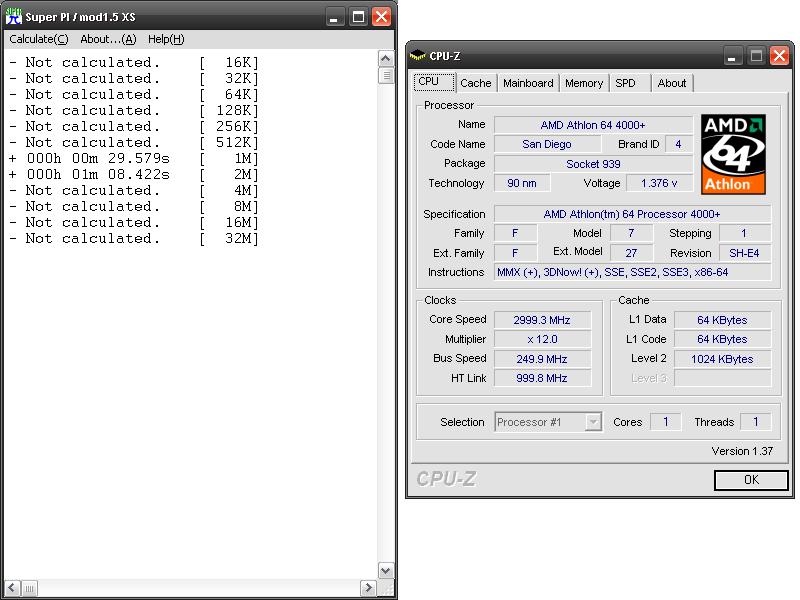Viewport: 800px width, 600px height.
Task: Click the Core Speed value 2999.3 MHz
Action: (542, 320)
